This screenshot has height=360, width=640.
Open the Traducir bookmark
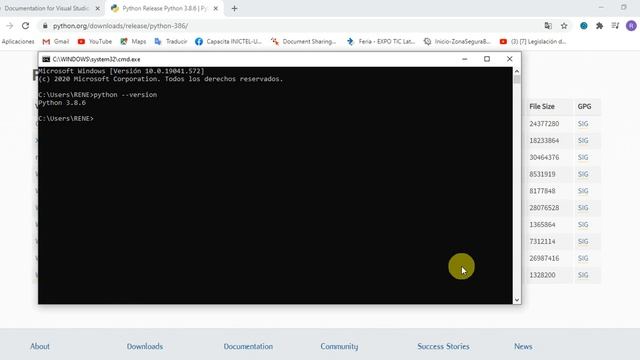click(x=171, y=42)
